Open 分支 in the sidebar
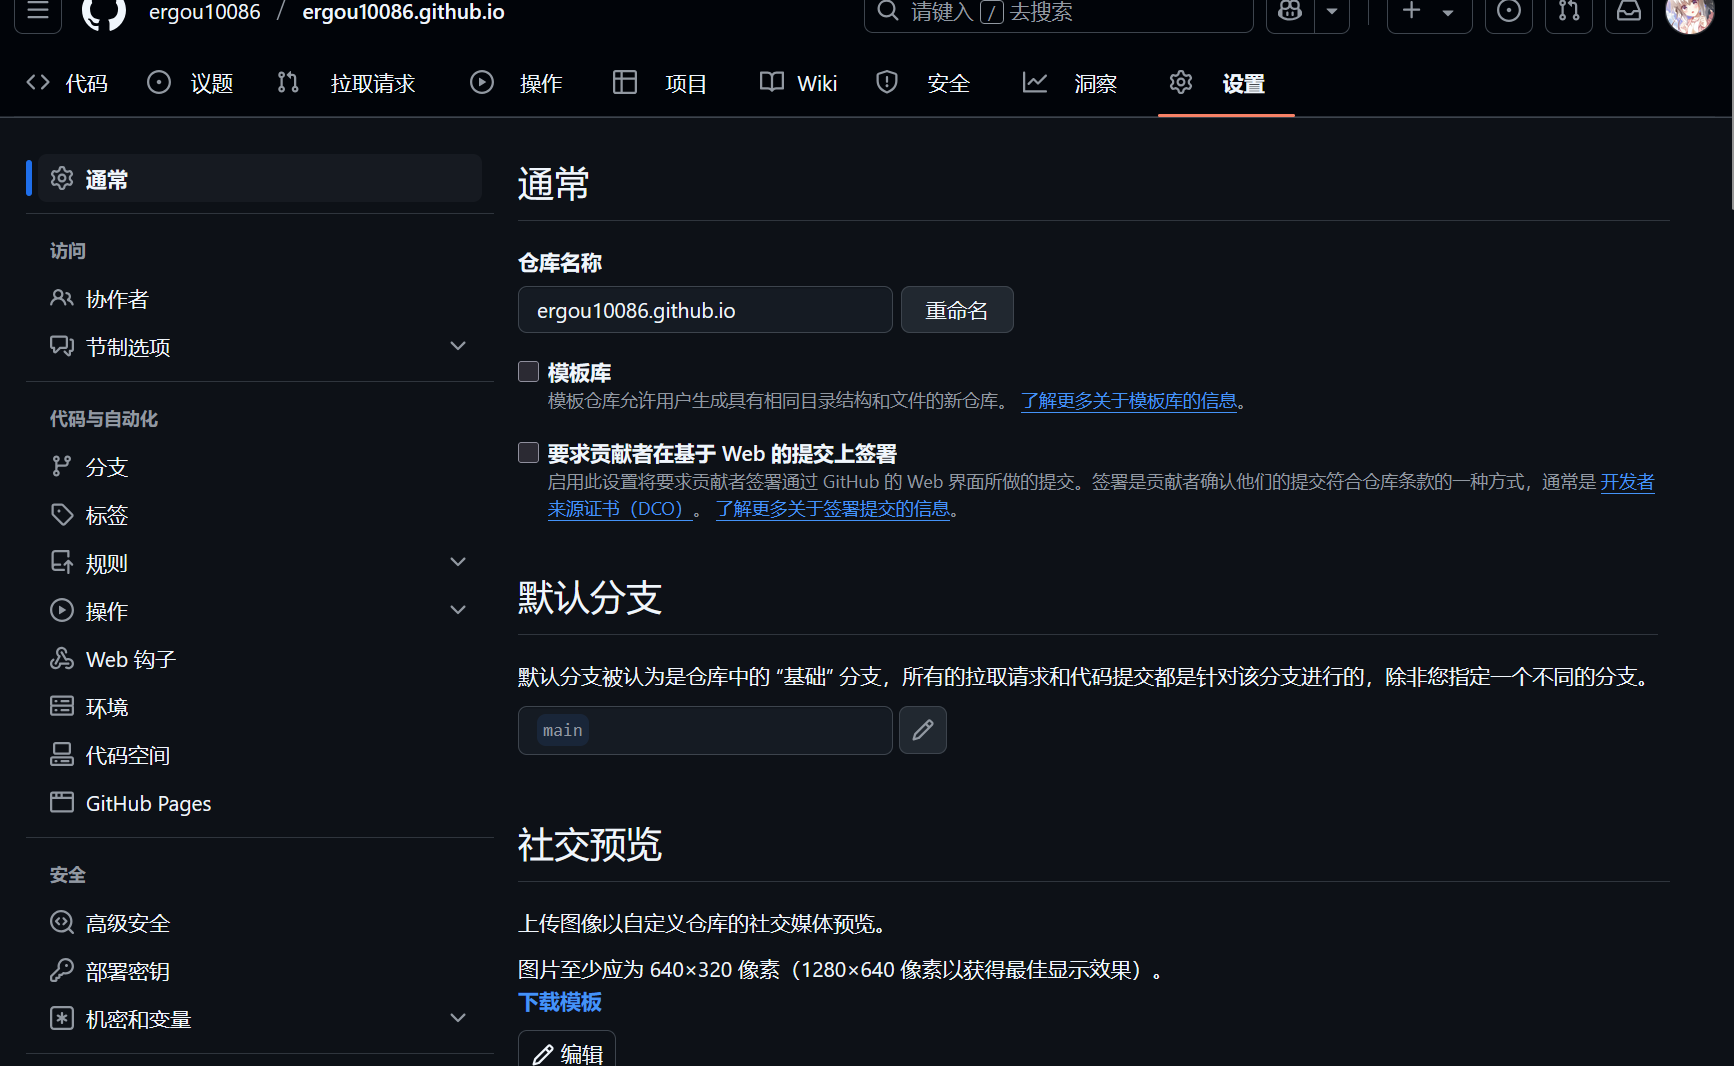This screenshot has height=1066, width=1734. coord(260,467)
